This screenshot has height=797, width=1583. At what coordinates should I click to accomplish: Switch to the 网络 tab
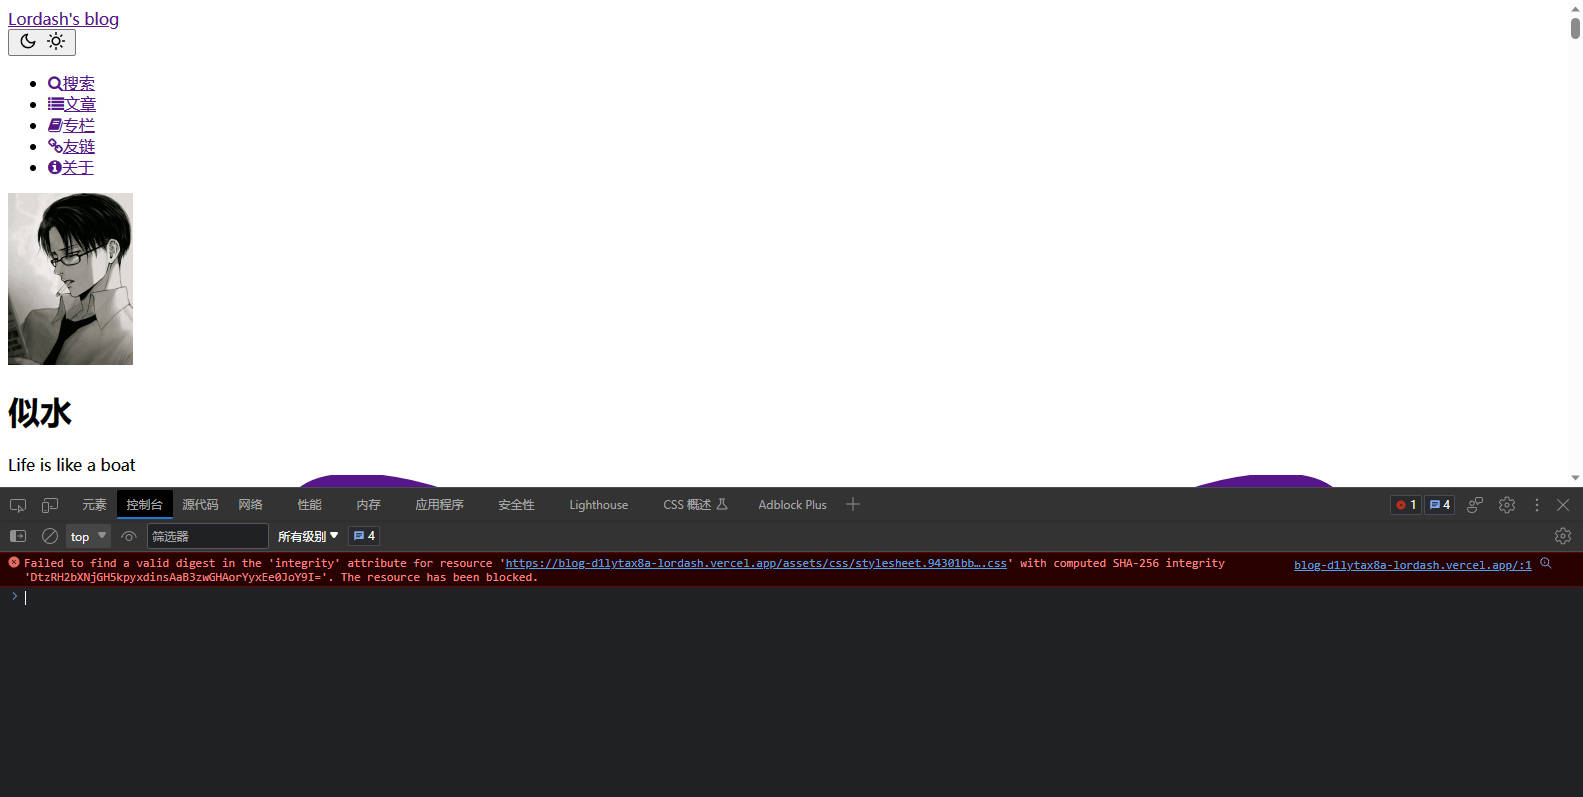coord(251,506)
